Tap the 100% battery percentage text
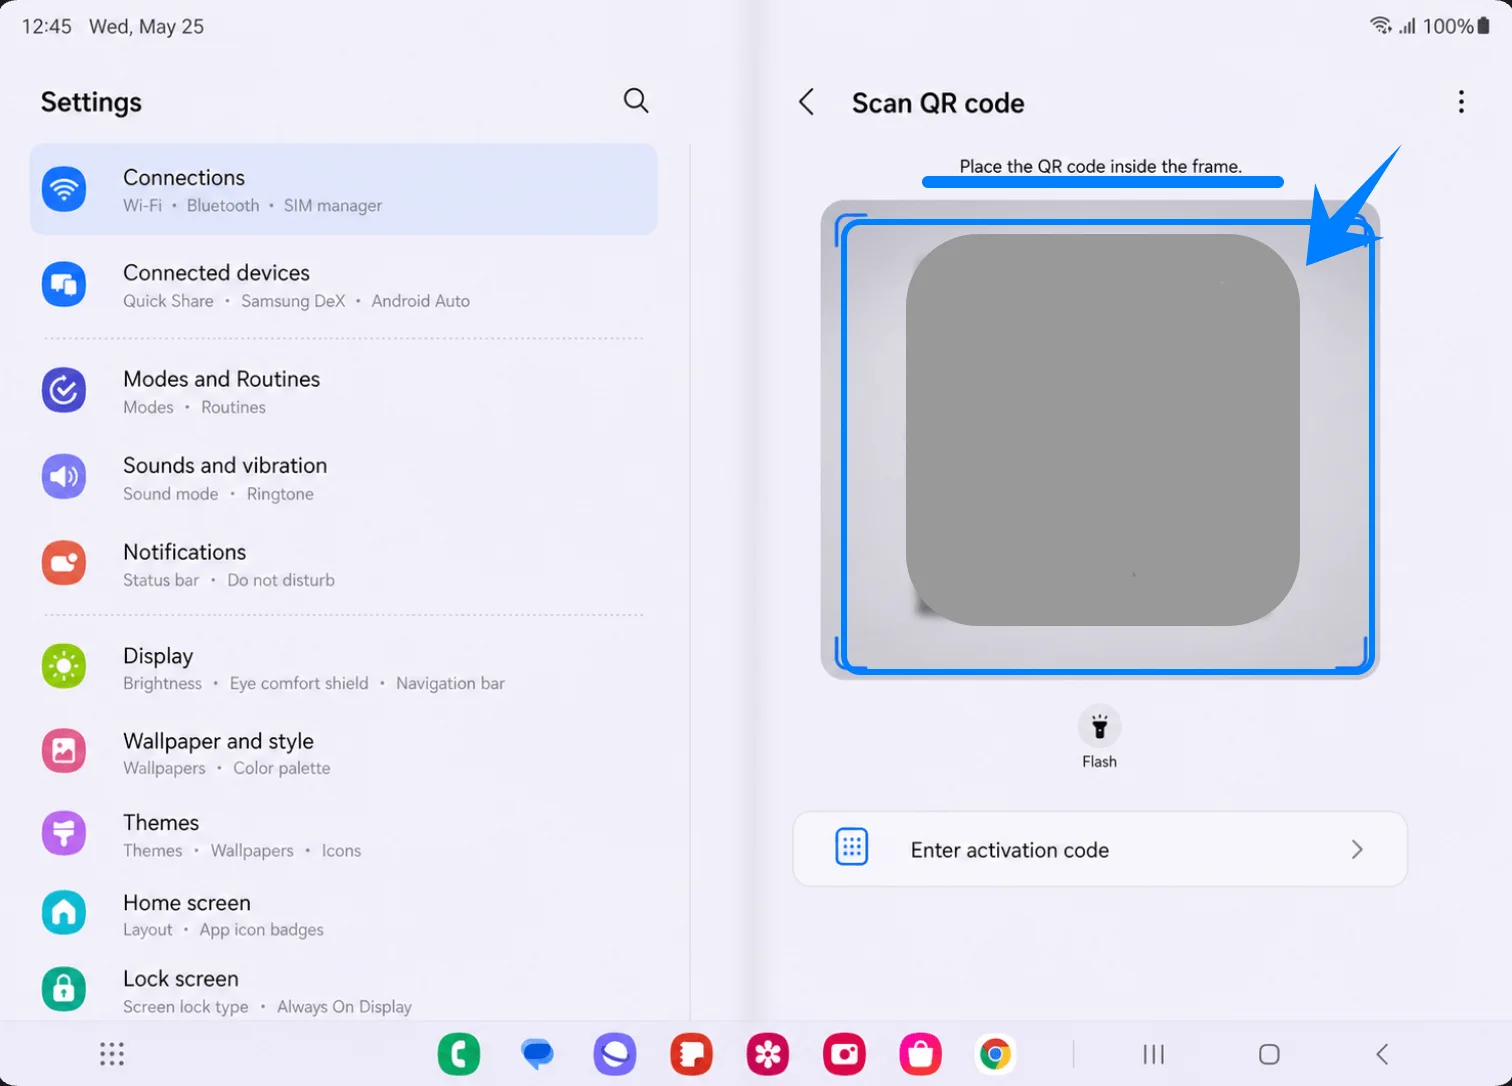Screen dimensions: 1512x1086 coord(1448,26)
